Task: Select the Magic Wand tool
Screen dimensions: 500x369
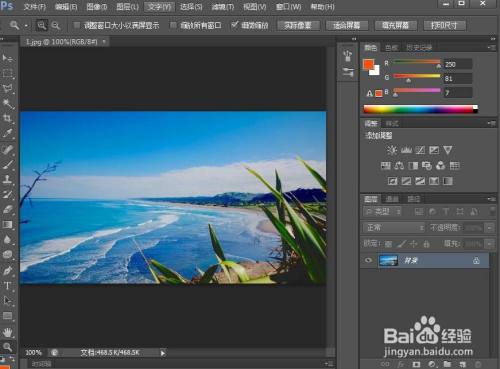Action: [x=7, y=104]
